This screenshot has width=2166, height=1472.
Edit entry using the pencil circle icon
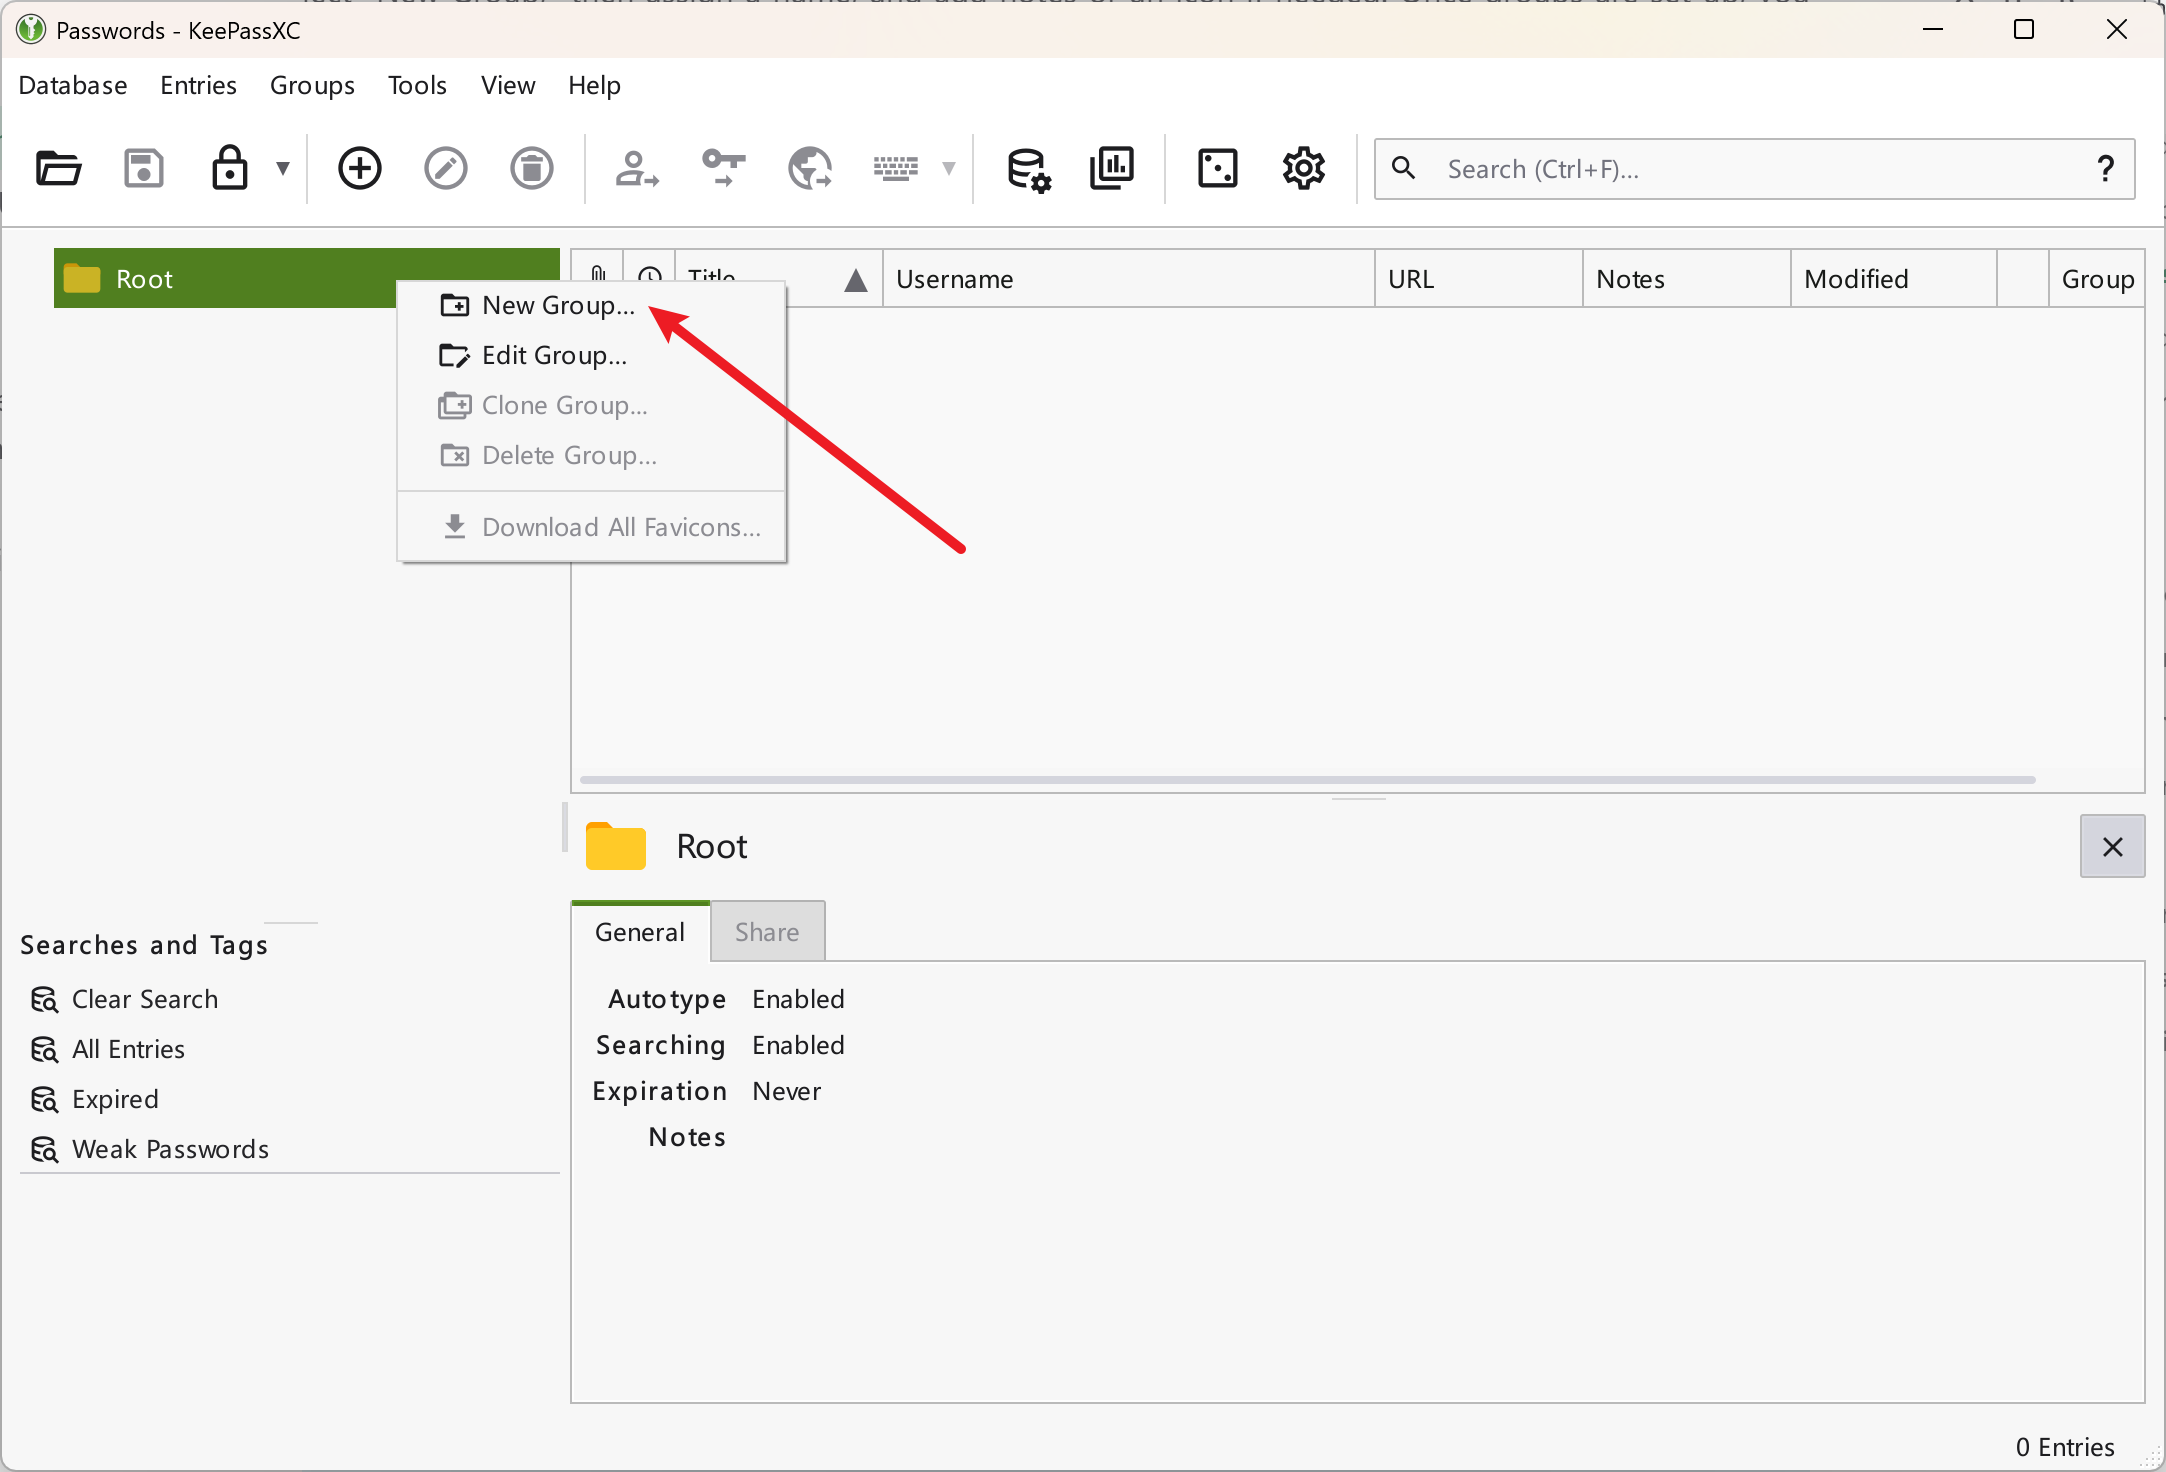pos(445,168)
